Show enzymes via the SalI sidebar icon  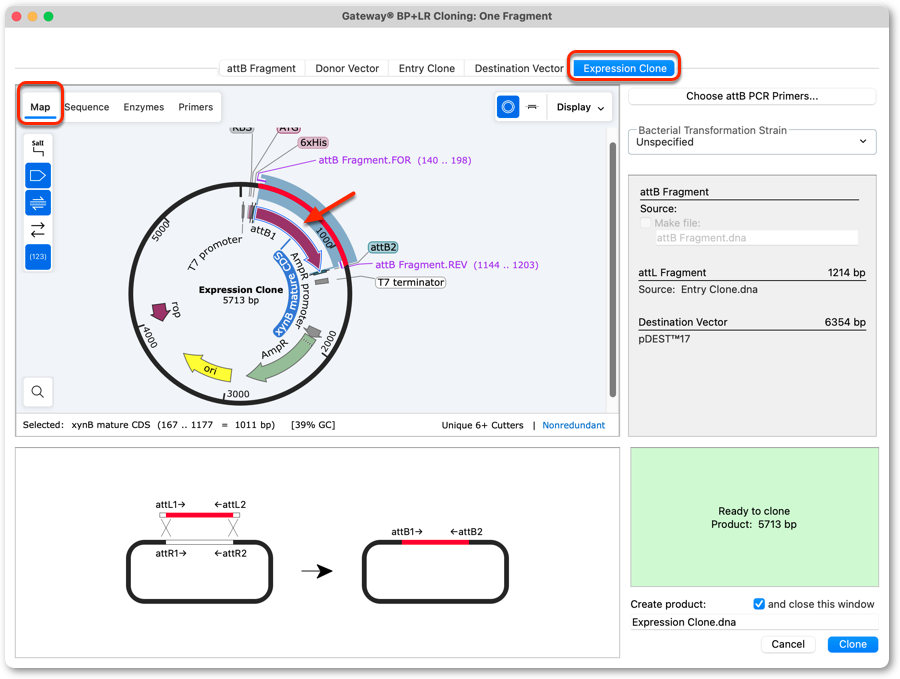coord(38,148)
